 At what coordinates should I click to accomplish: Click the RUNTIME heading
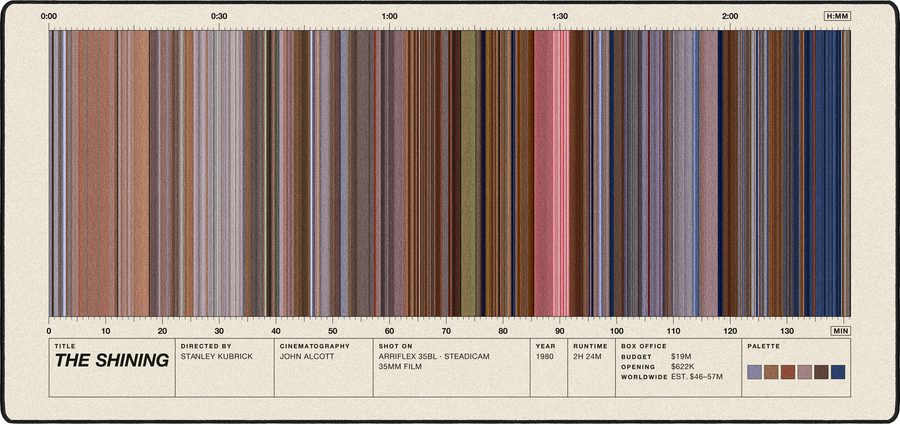[590, 347]
